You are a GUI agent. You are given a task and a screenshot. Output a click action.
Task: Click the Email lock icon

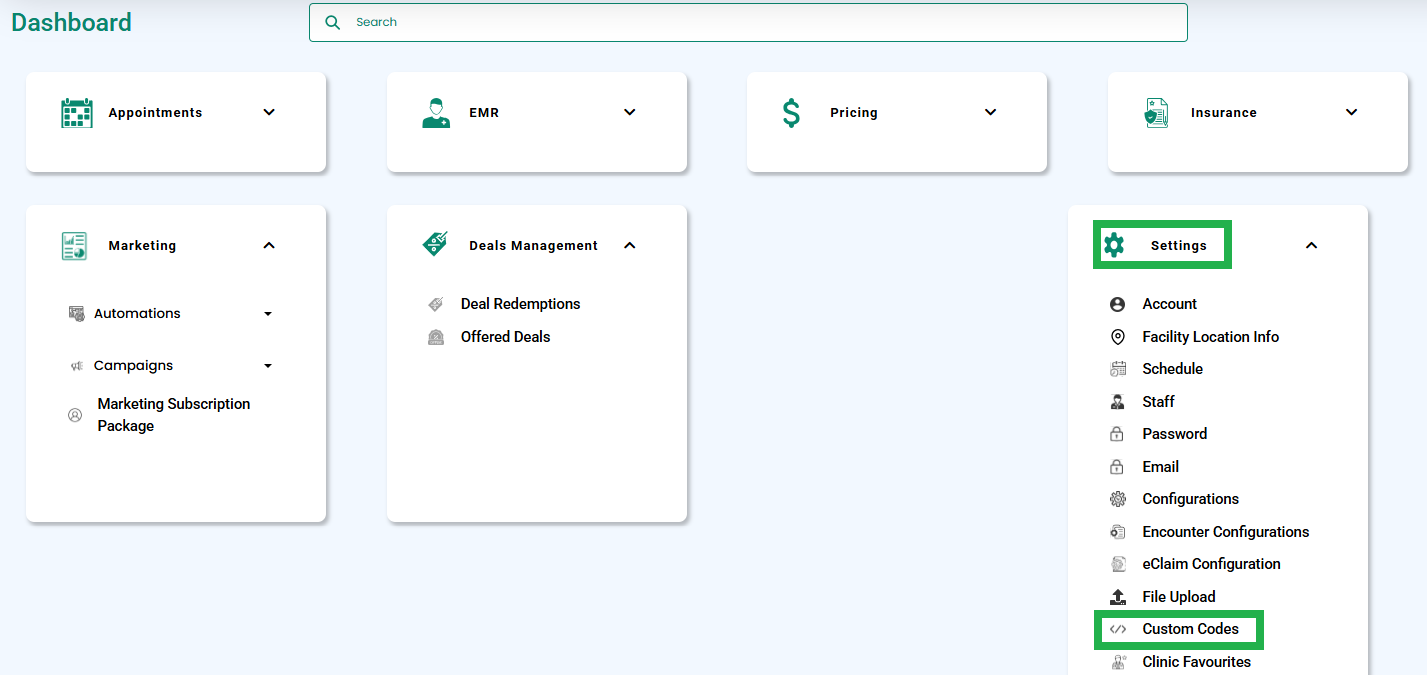(x=1118, y=467)
